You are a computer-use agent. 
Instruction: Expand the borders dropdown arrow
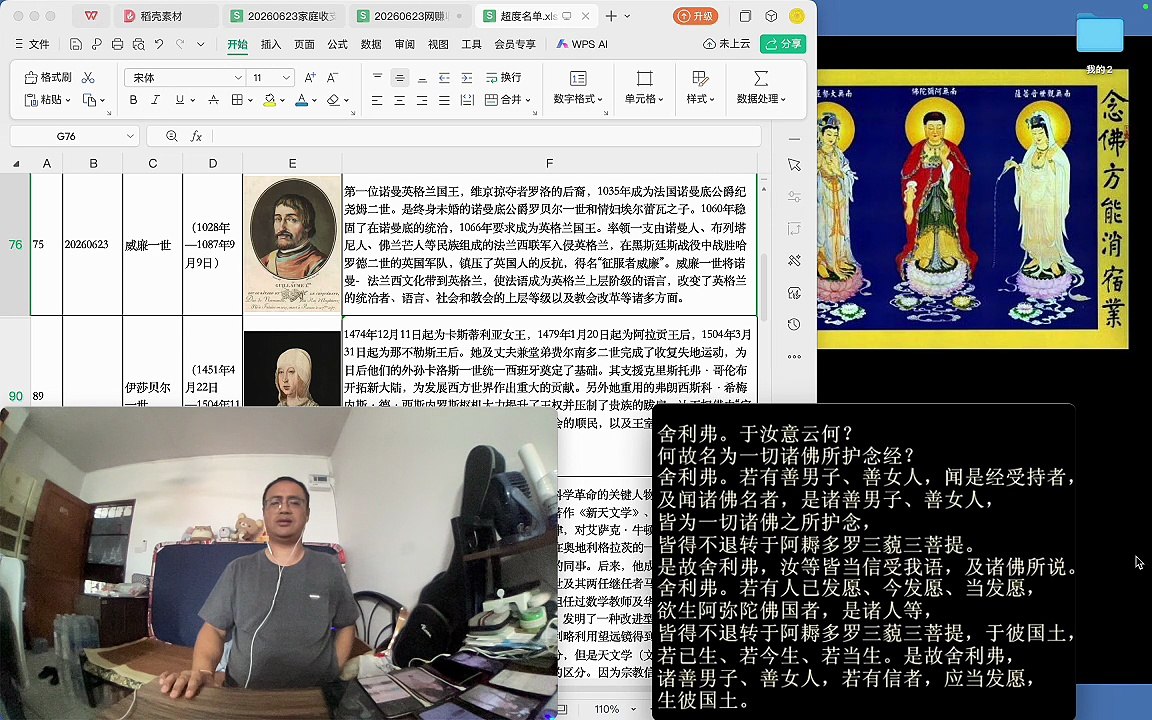click(251, 101)
